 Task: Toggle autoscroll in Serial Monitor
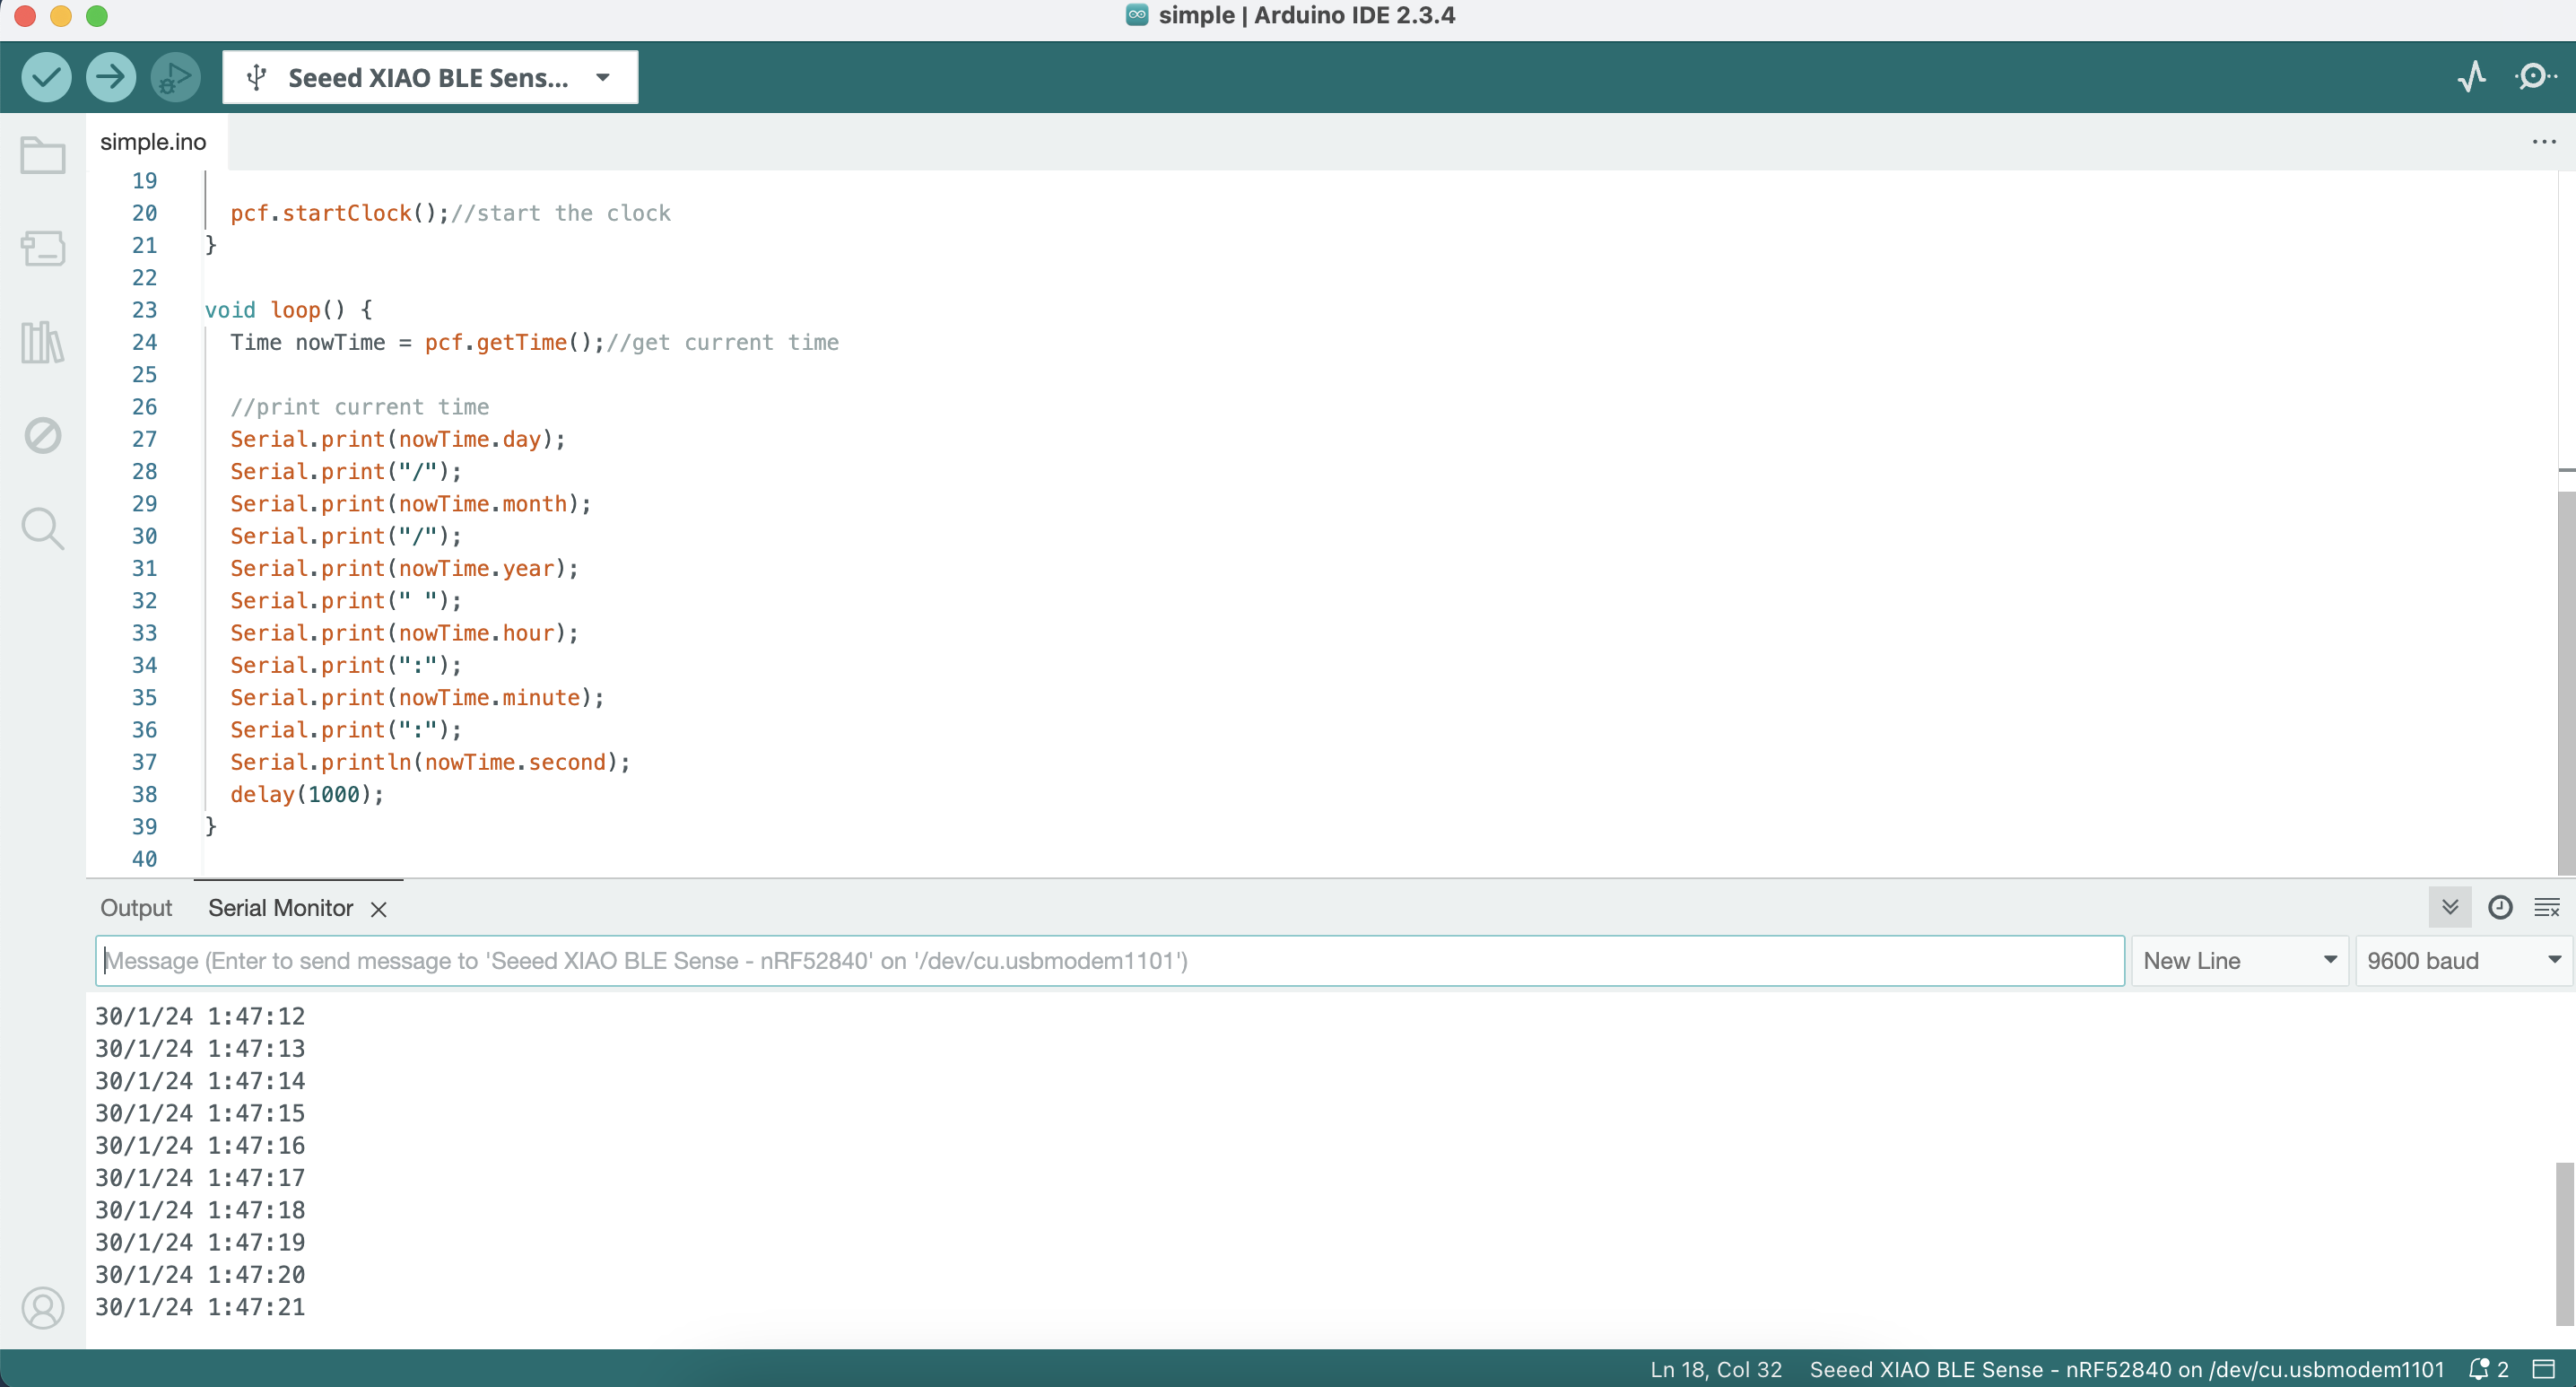[x=2449, y=907]
